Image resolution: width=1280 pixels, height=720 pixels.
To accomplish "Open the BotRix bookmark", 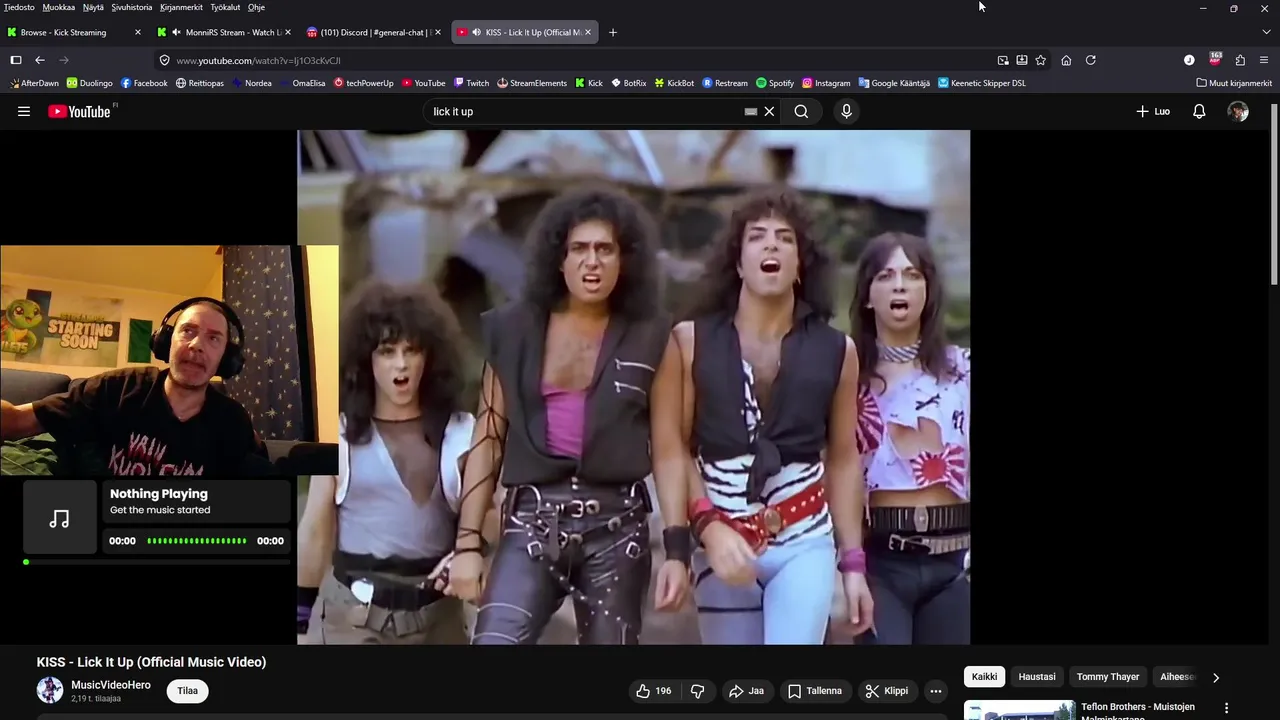I will pos(628,83).
